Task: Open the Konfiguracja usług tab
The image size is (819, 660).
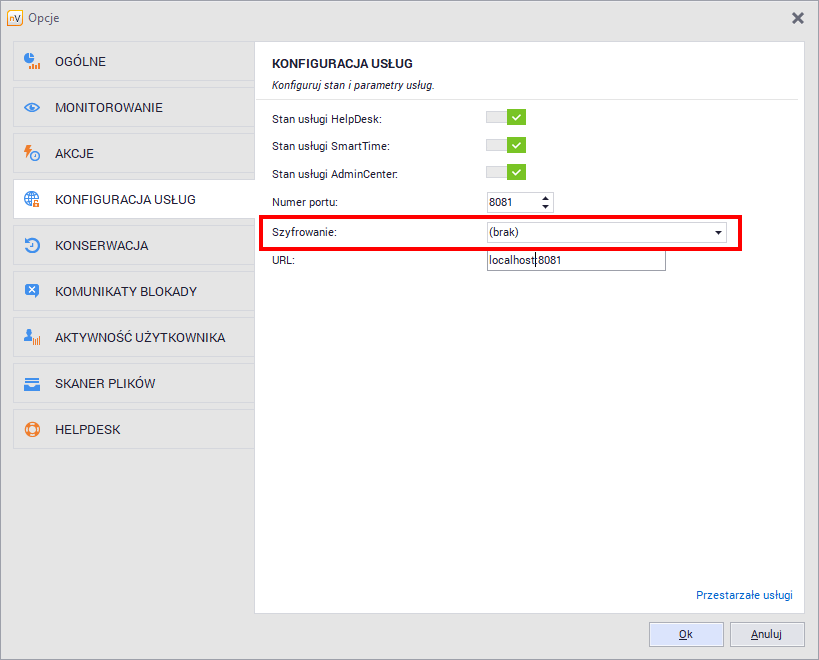Action: click(x=125, y=200)
